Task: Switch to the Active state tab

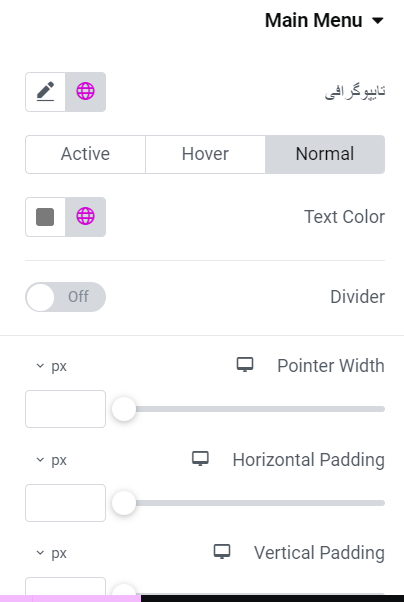Action: point(85,154)
